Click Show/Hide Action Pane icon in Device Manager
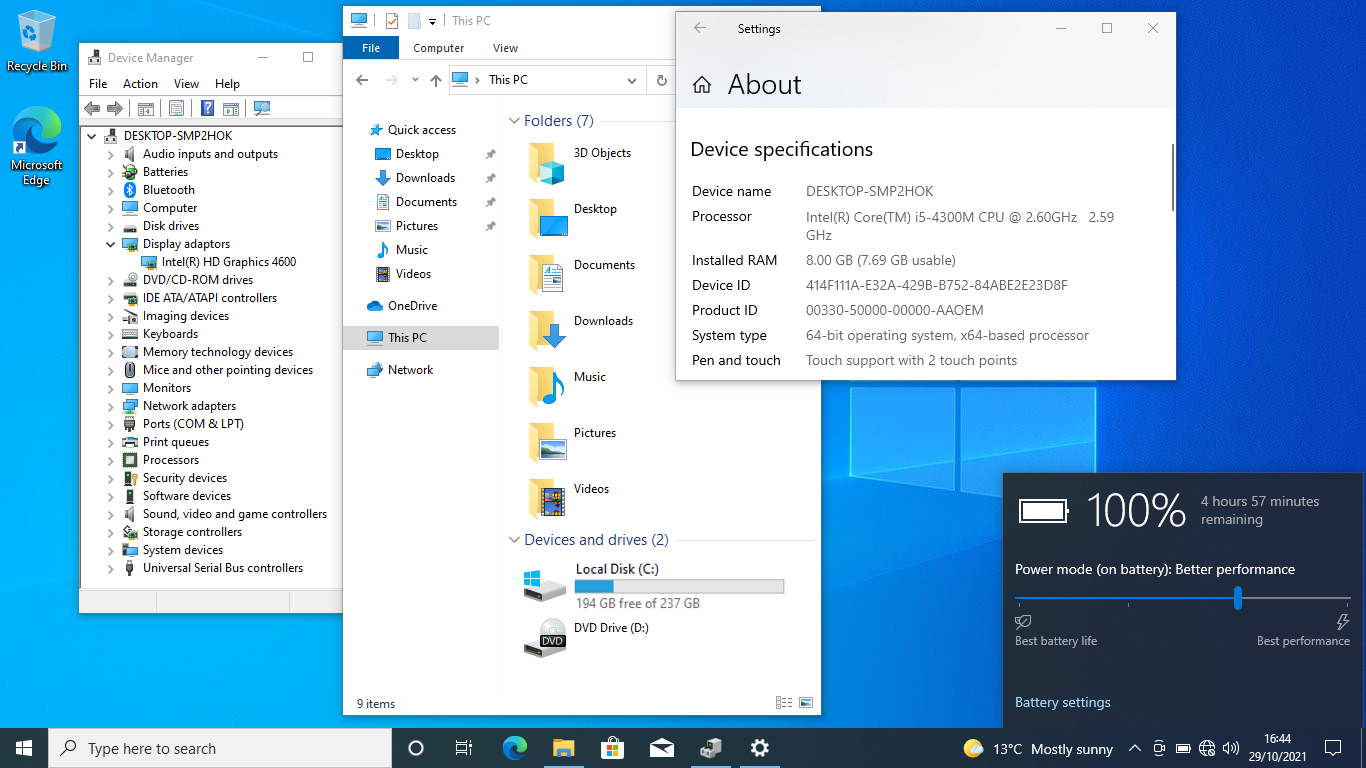The width and height of the screenshot is (1366, 768). [x=230, y=108]
